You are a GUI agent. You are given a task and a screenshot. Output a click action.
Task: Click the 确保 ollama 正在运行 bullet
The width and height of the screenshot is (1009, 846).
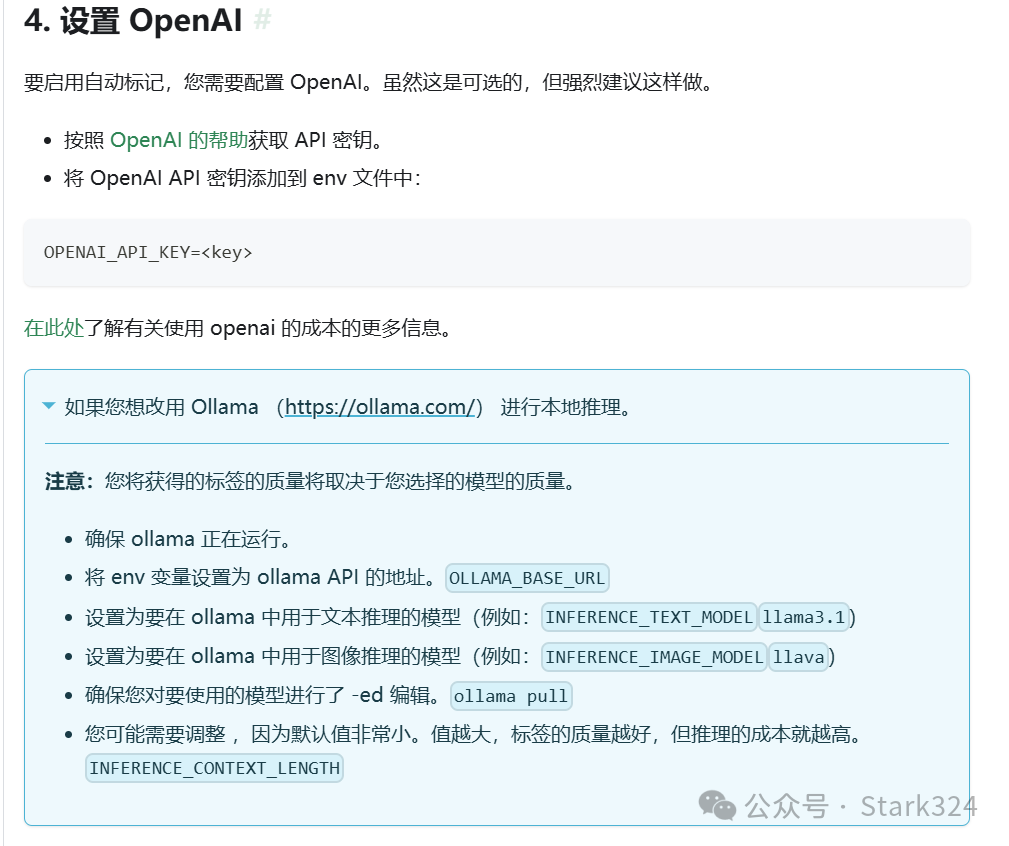tap(187, 539)
